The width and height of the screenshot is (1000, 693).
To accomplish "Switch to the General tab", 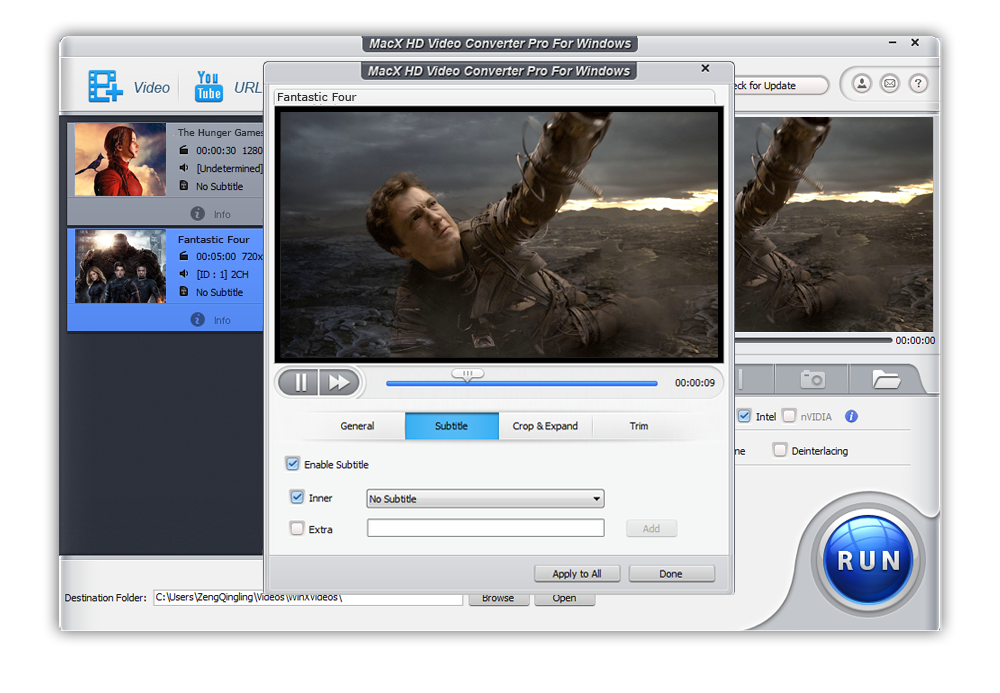I will pyautogui.click(x=357, y=426).
